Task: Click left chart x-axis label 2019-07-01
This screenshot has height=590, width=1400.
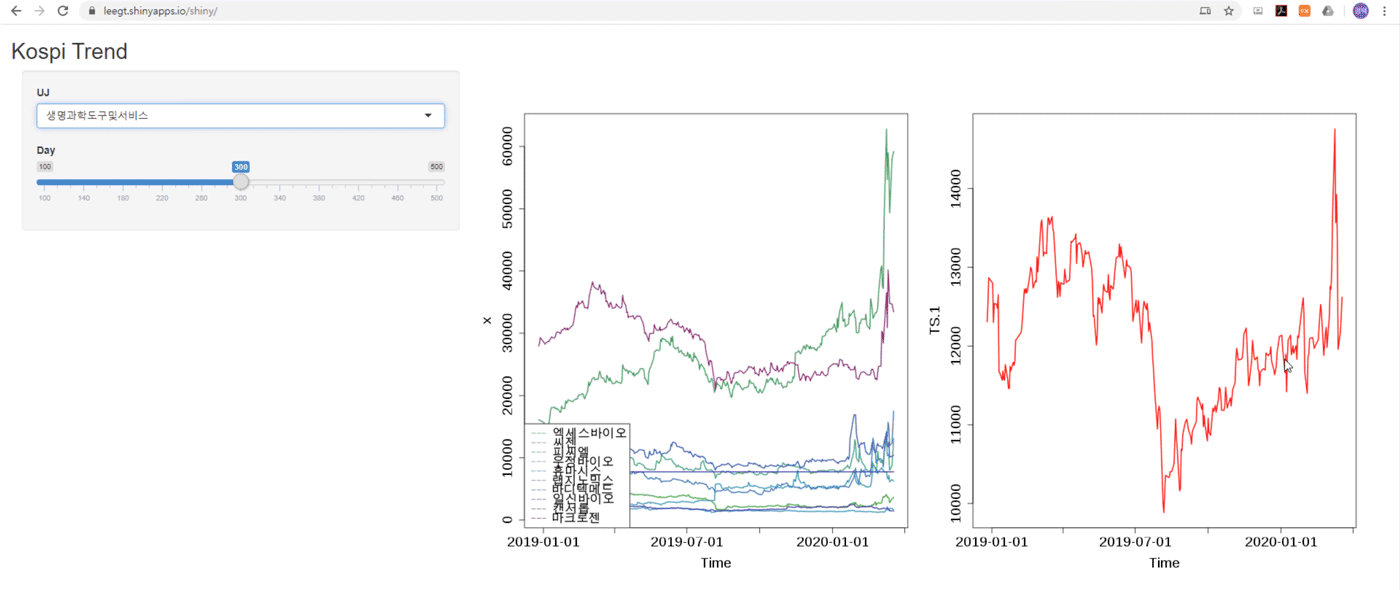Action: point(687,542)
